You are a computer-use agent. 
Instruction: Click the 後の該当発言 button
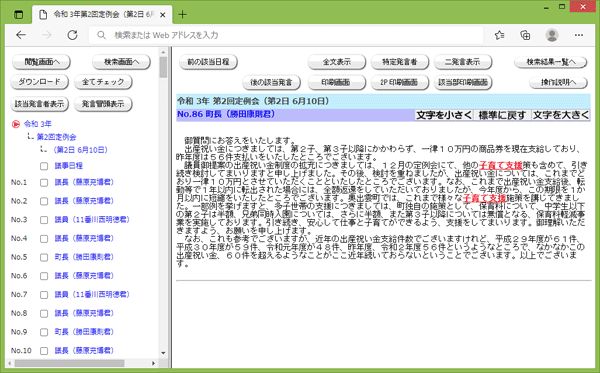(271, 82)
